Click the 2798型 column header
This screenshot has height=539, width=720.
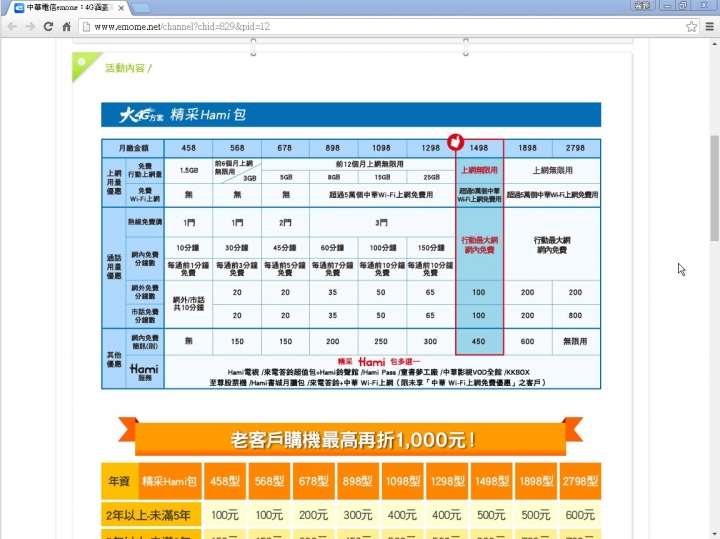point(580,481)
